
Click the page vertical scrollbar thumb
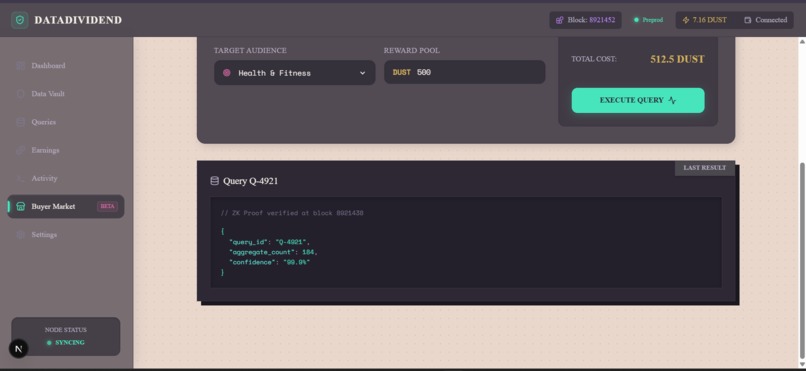(801, 261)
